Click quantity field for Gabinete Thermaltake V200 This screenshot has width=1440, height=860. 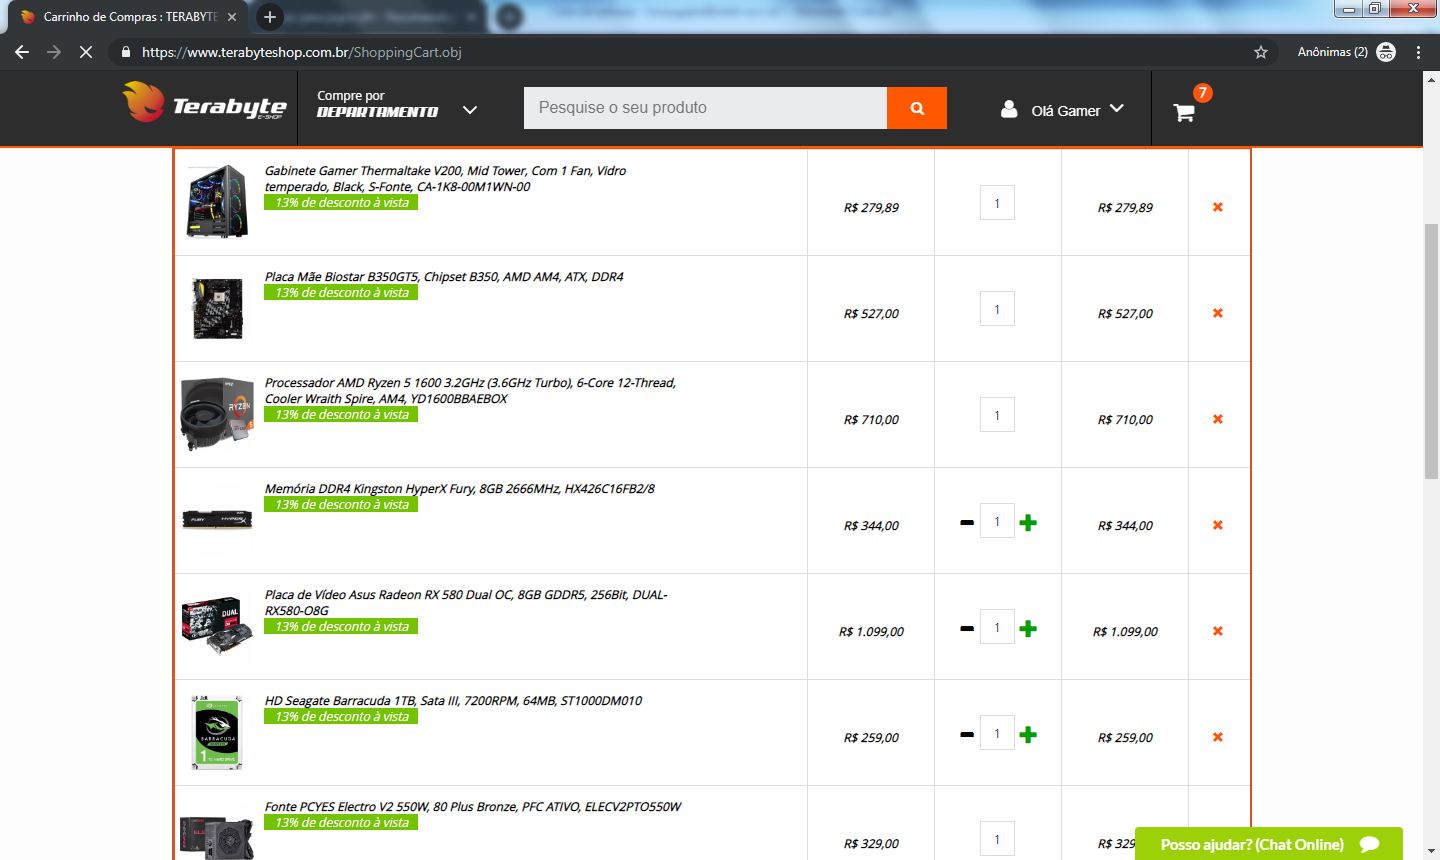tap(997, 203)
